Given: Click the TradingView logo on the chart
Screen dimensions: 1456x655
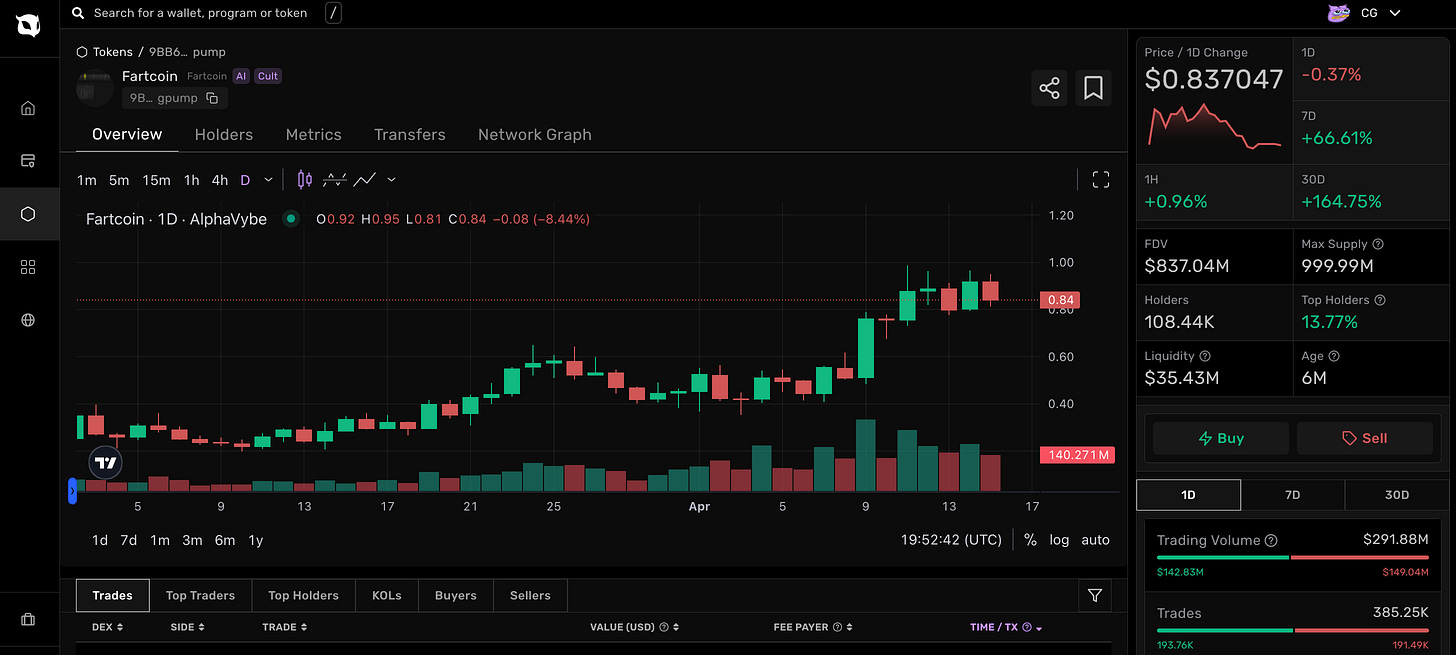Looking at the screenshot, I should point(106,463).
